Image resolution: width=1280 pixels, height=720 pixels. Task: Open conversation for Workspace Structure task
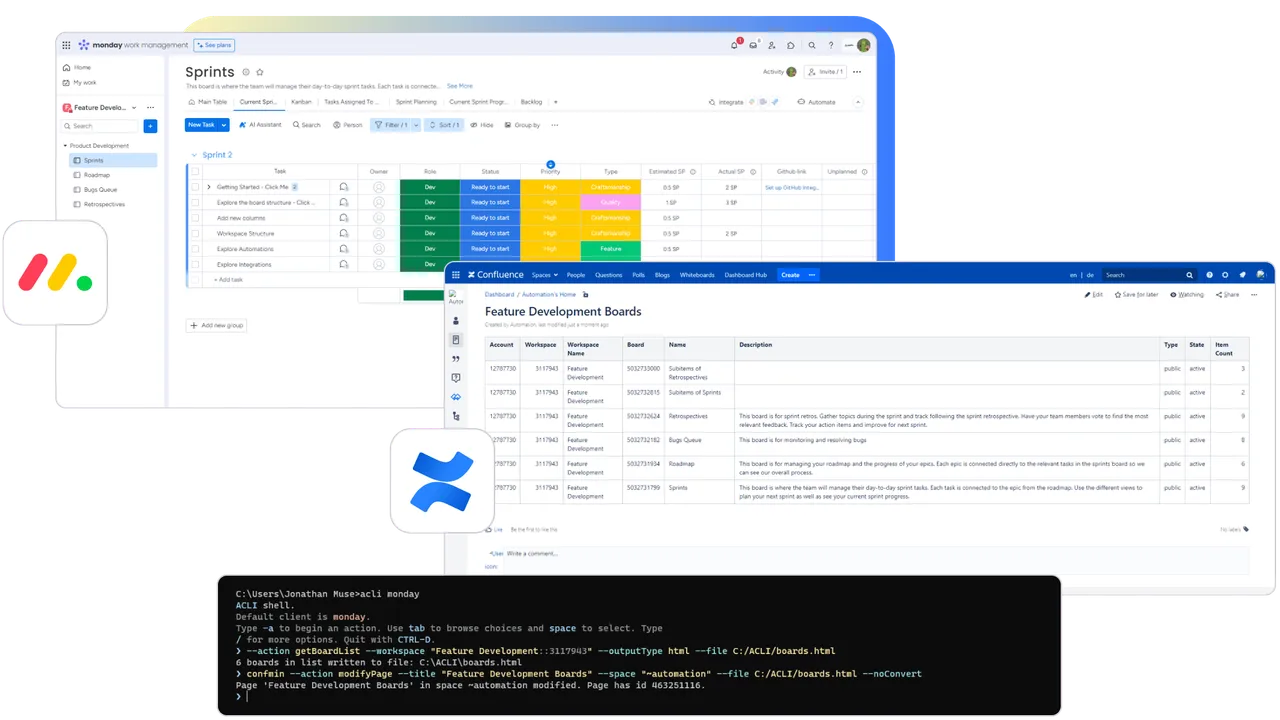[x=344, y=233]
